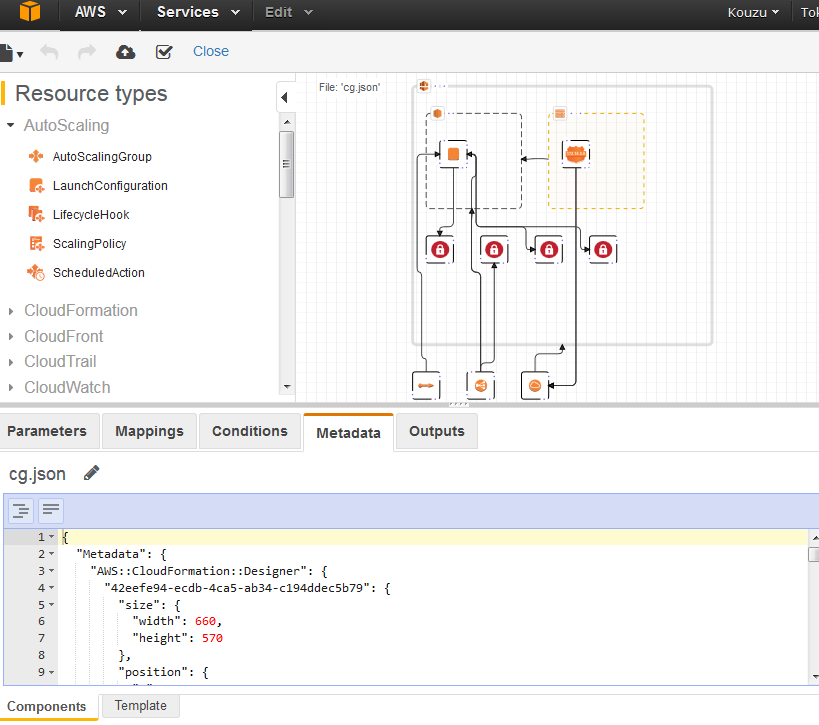This screenshot has width=819, height=725.
Task: Click the Validate template checkmark icon
Action: pos(164,52)
